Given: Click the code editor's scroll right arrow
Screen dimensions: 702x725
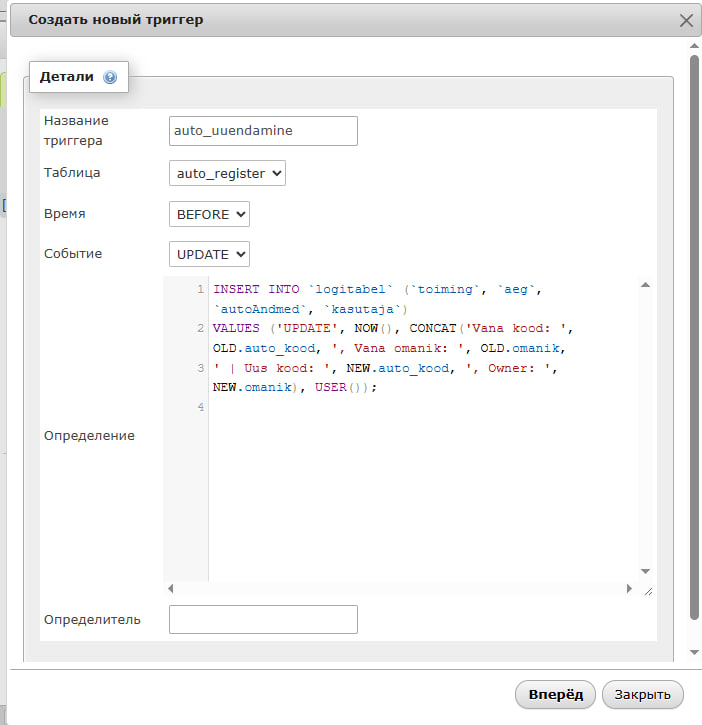Looking at the screenshot, I should 629,589.
